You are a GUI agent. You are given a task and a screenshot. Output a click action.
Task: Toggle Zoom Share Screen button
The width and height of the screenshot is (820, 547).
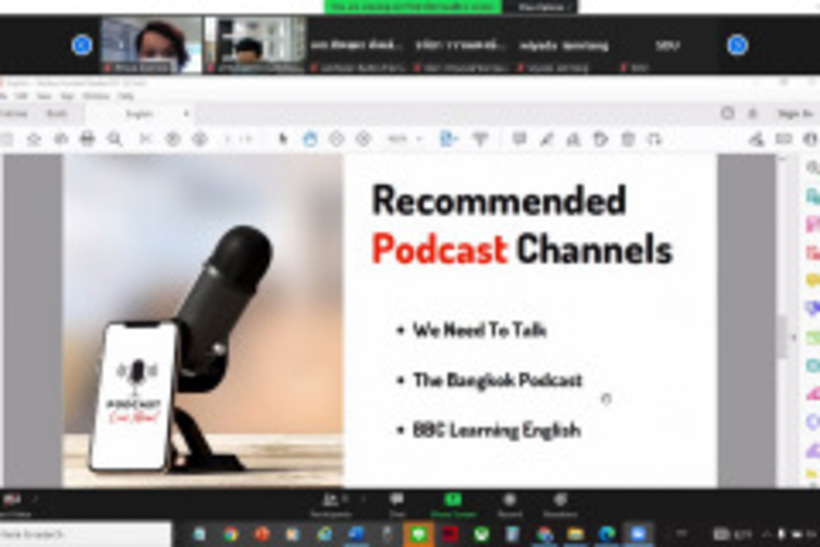tap(453, 503)
